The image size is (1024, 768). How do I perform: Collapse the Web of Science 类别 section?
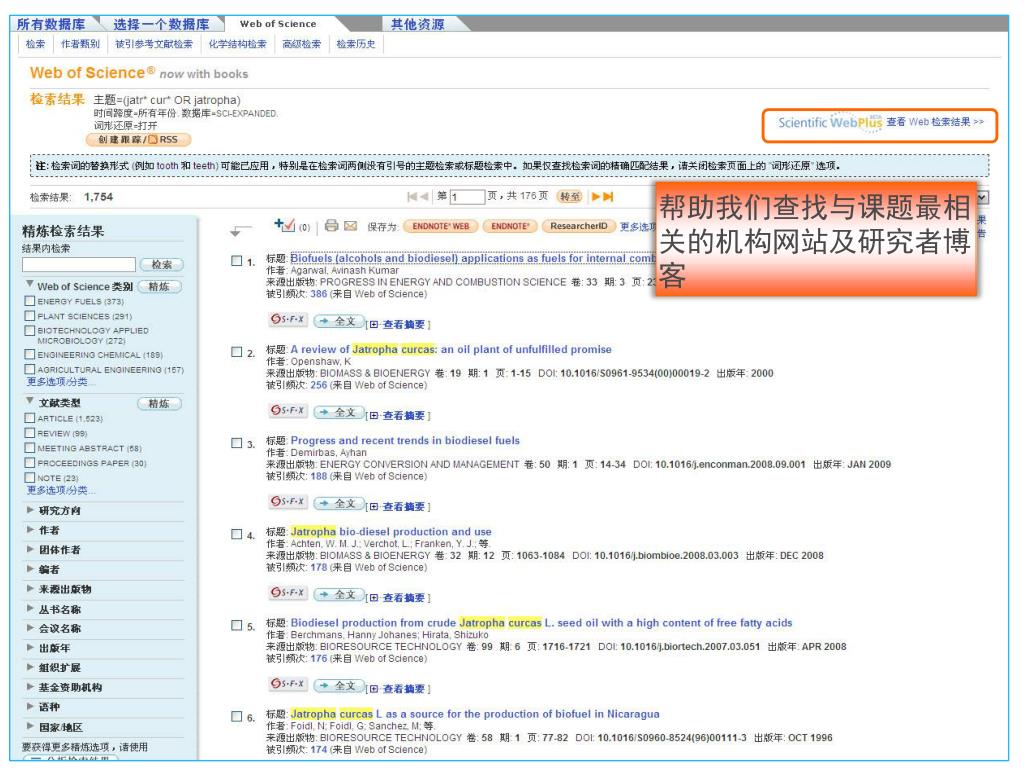point(30,285)
